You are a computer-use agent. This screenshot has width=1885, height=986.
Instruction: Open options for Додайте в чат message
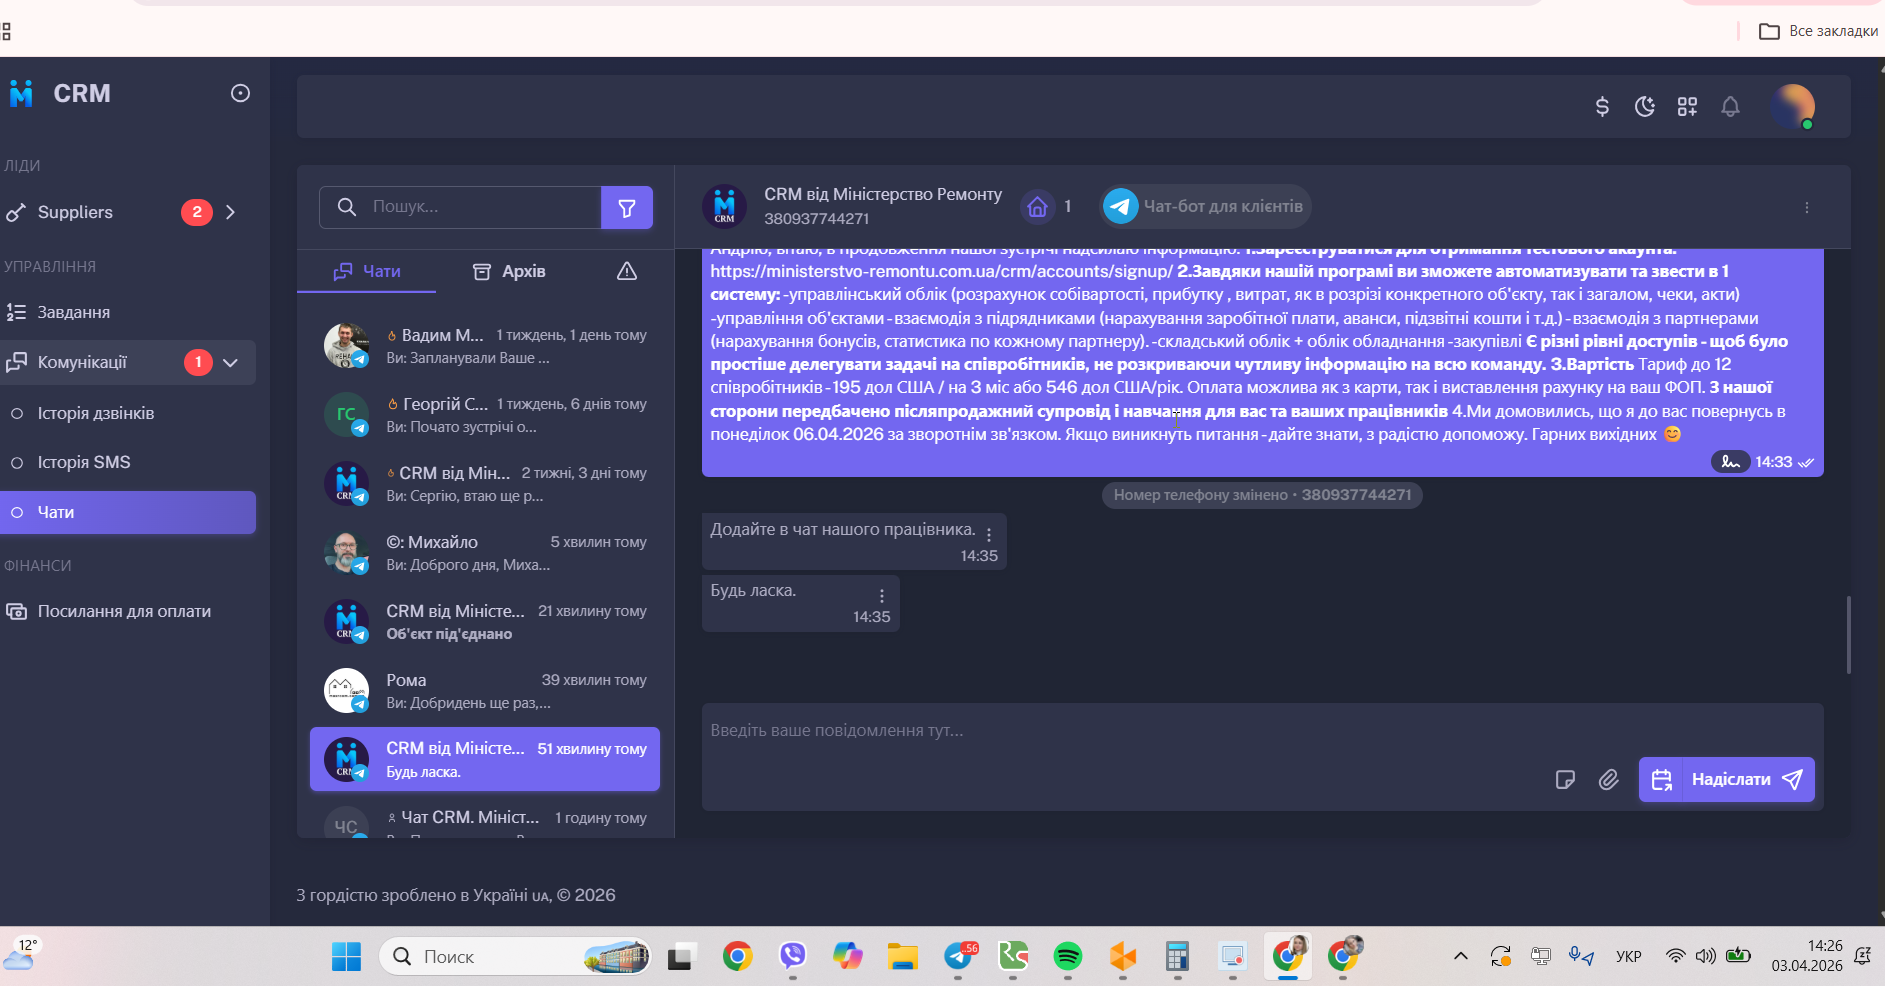989,535
